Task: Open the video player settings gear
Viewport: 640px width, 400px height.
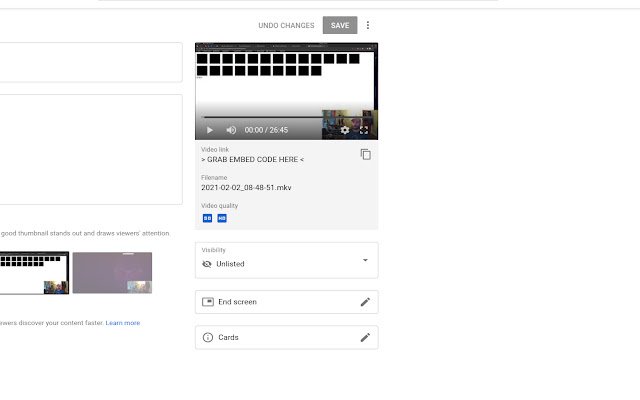Action: [x=345, y=130]
